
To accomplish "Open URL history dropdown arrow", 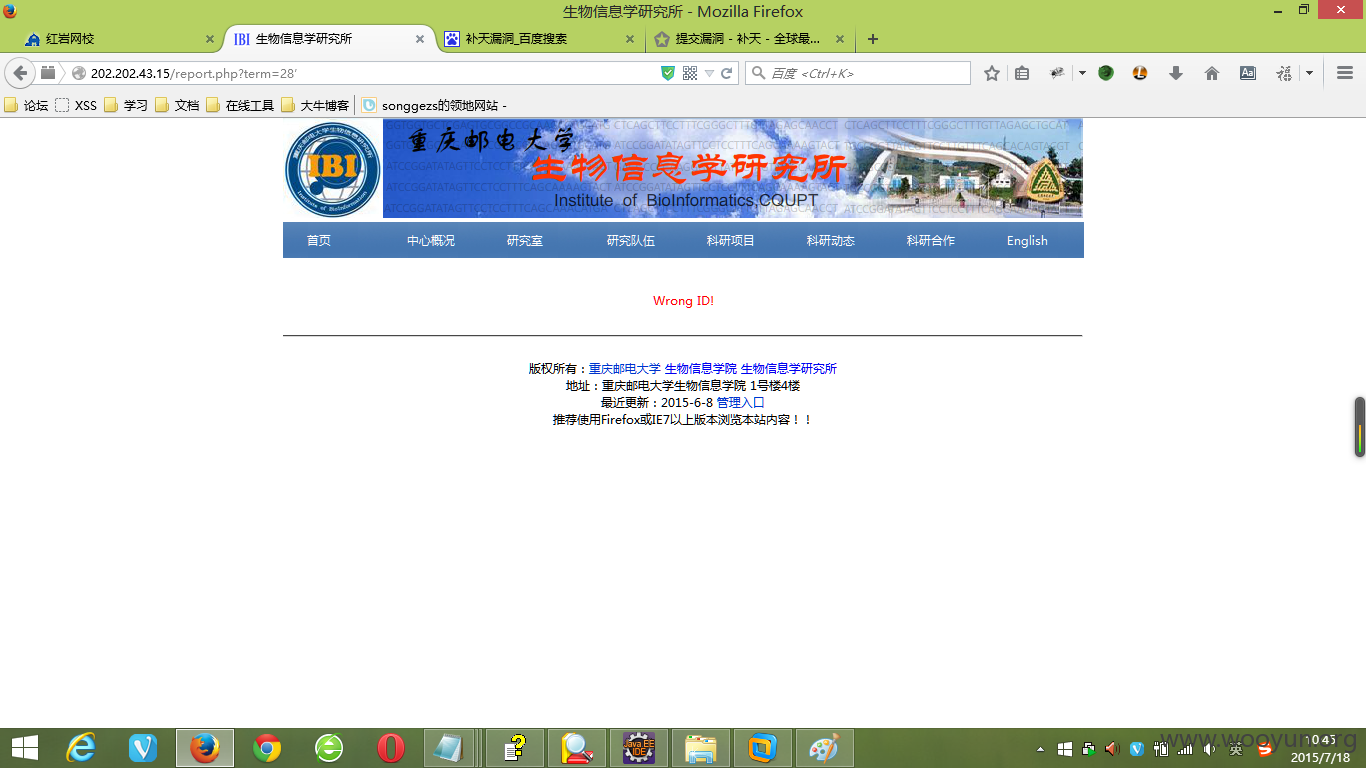I will [709, 73].
